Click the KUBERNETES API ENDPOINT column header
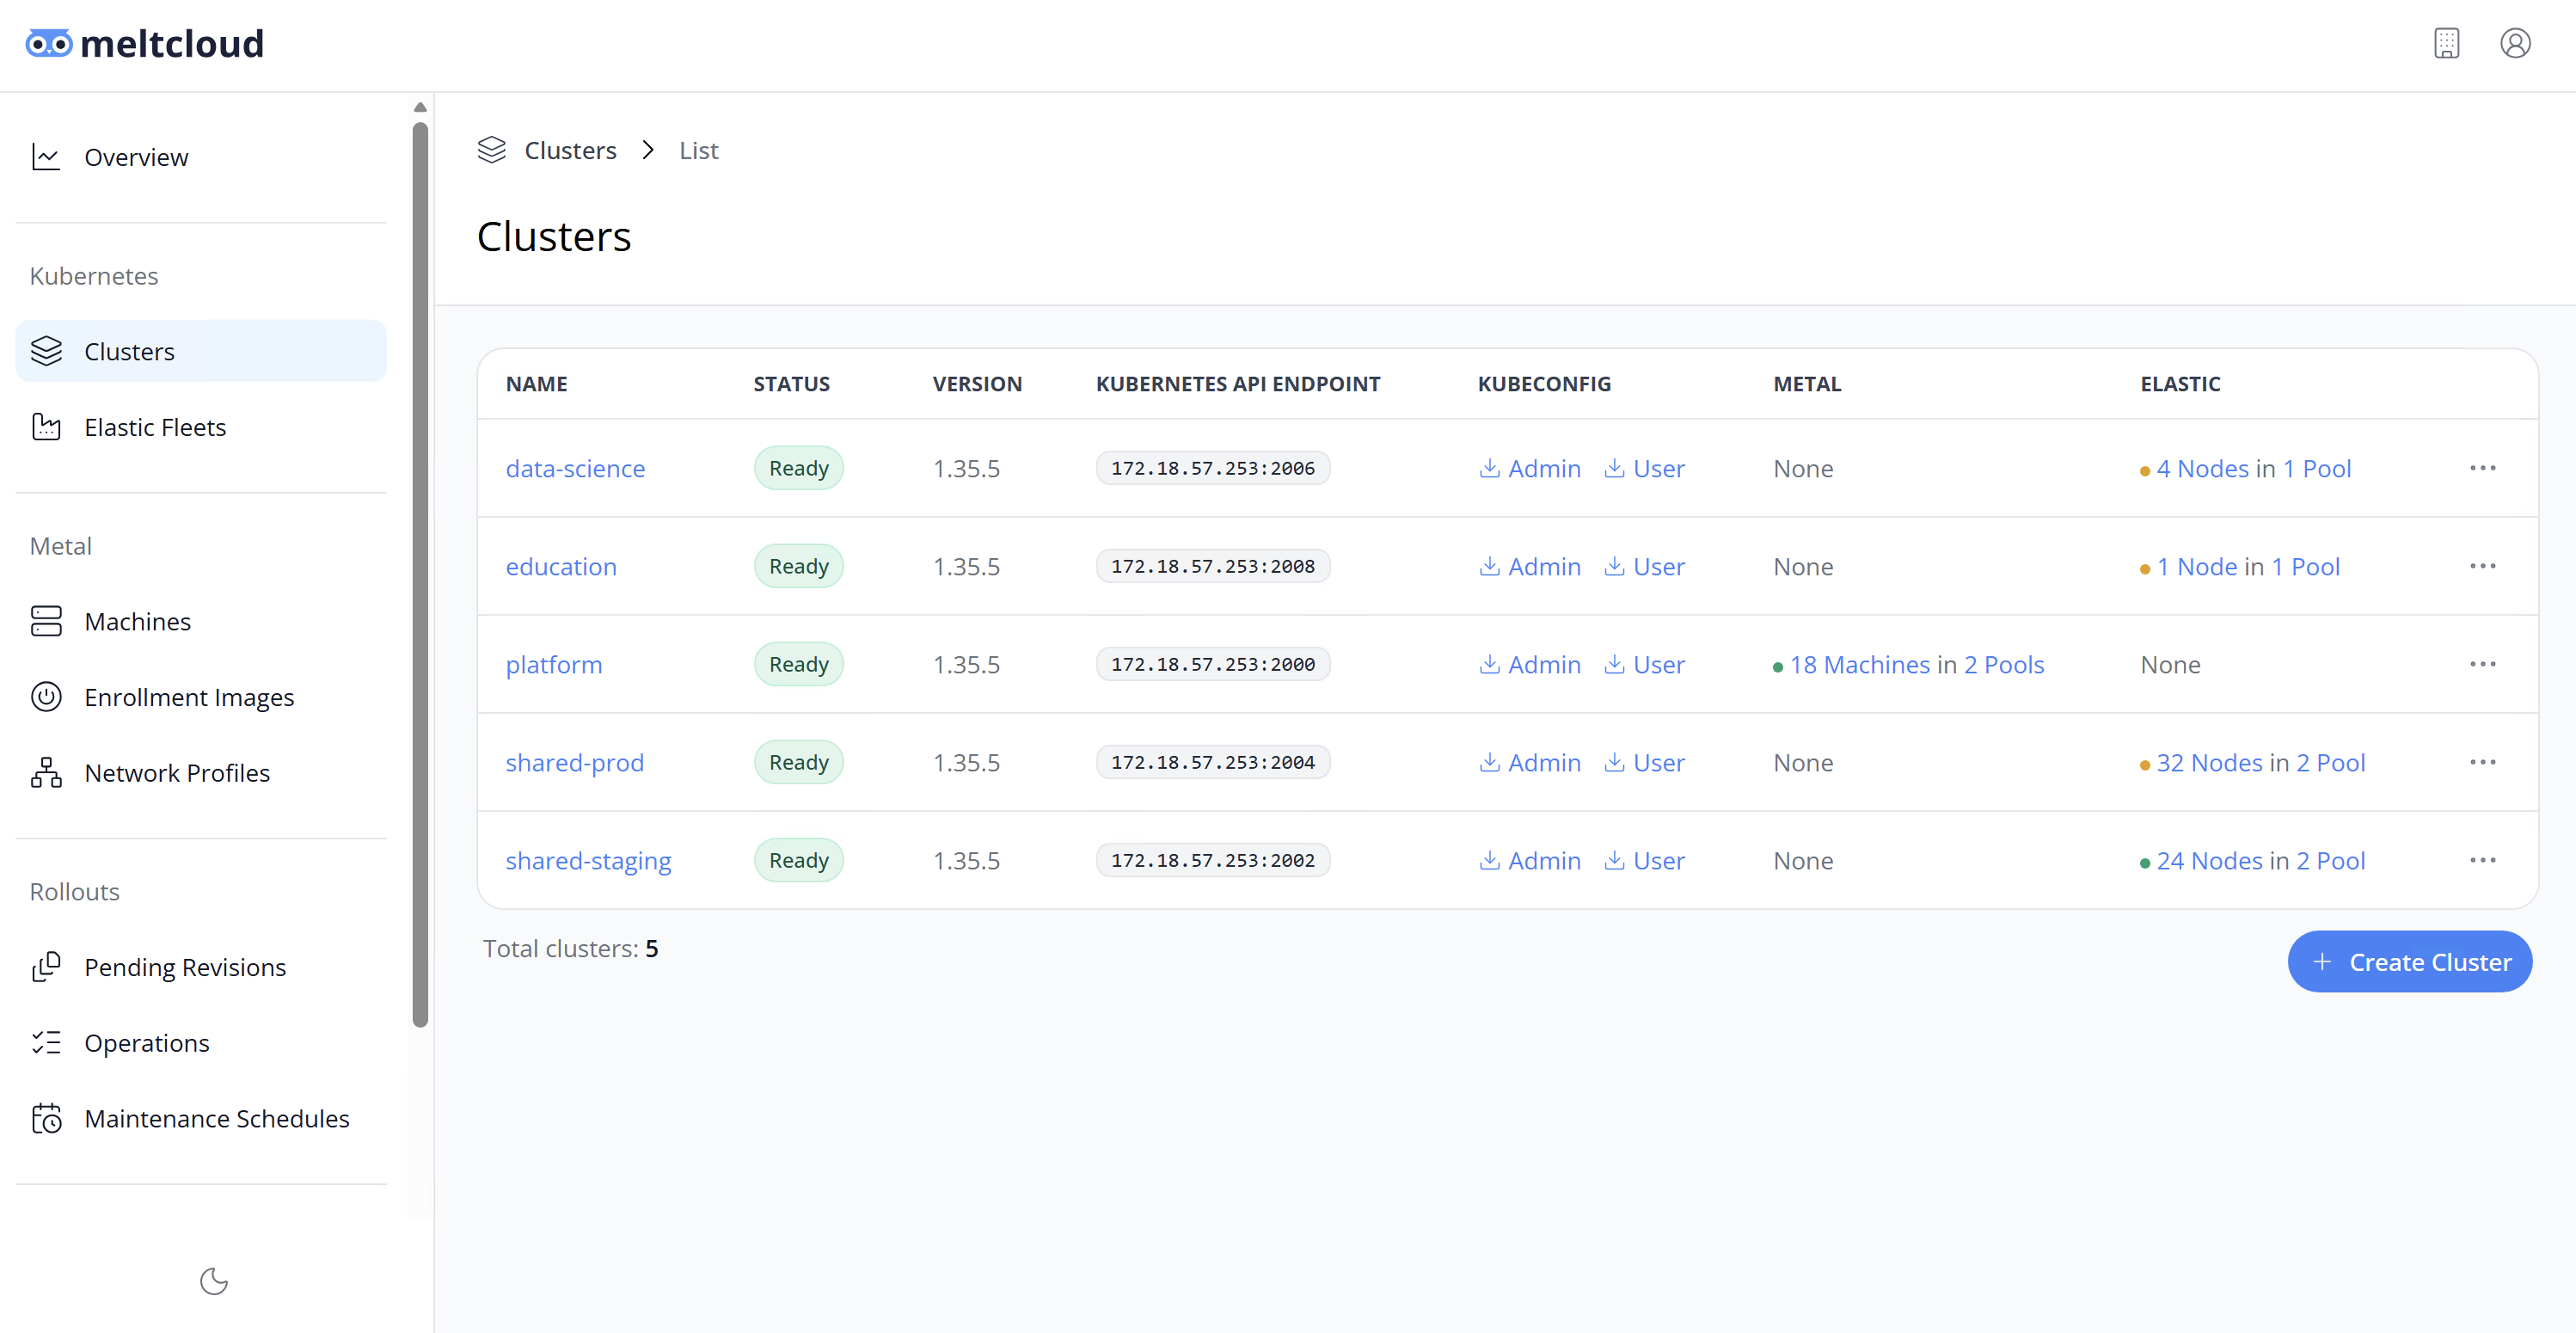 point(1237,384)
